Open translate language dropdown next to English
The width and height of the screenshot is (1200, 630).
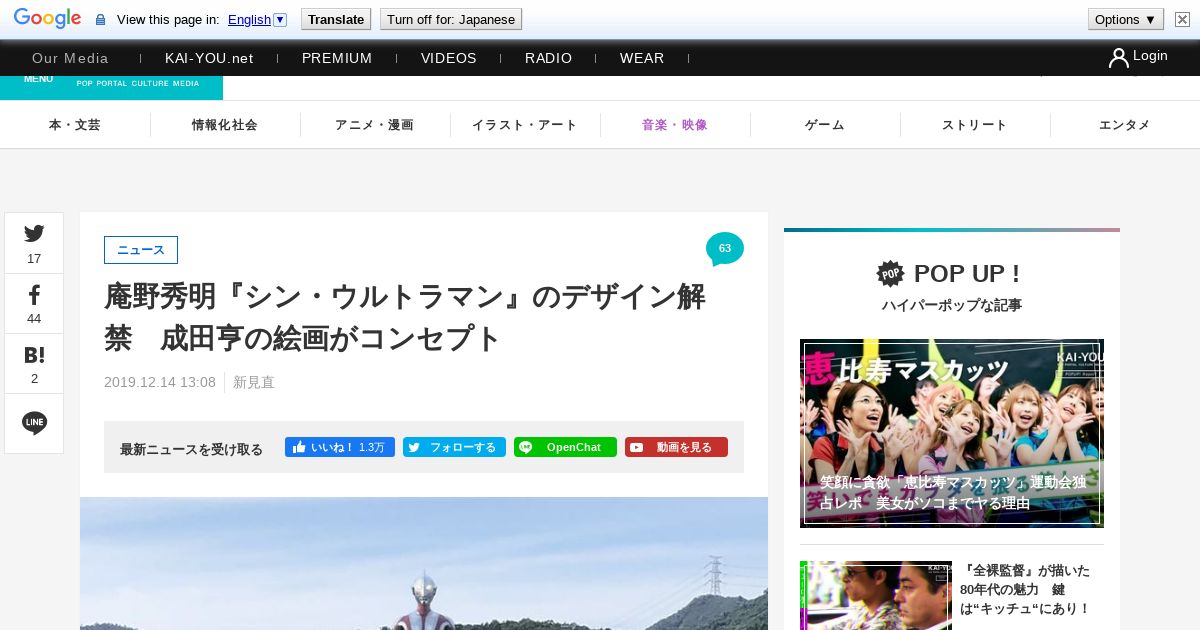coord(280,19)
